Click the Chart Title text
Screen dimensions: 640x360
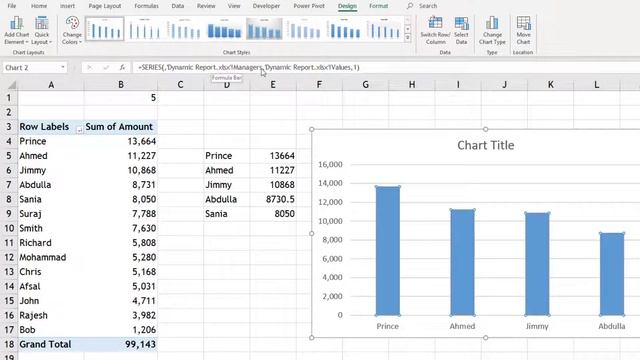click(485, 145)
